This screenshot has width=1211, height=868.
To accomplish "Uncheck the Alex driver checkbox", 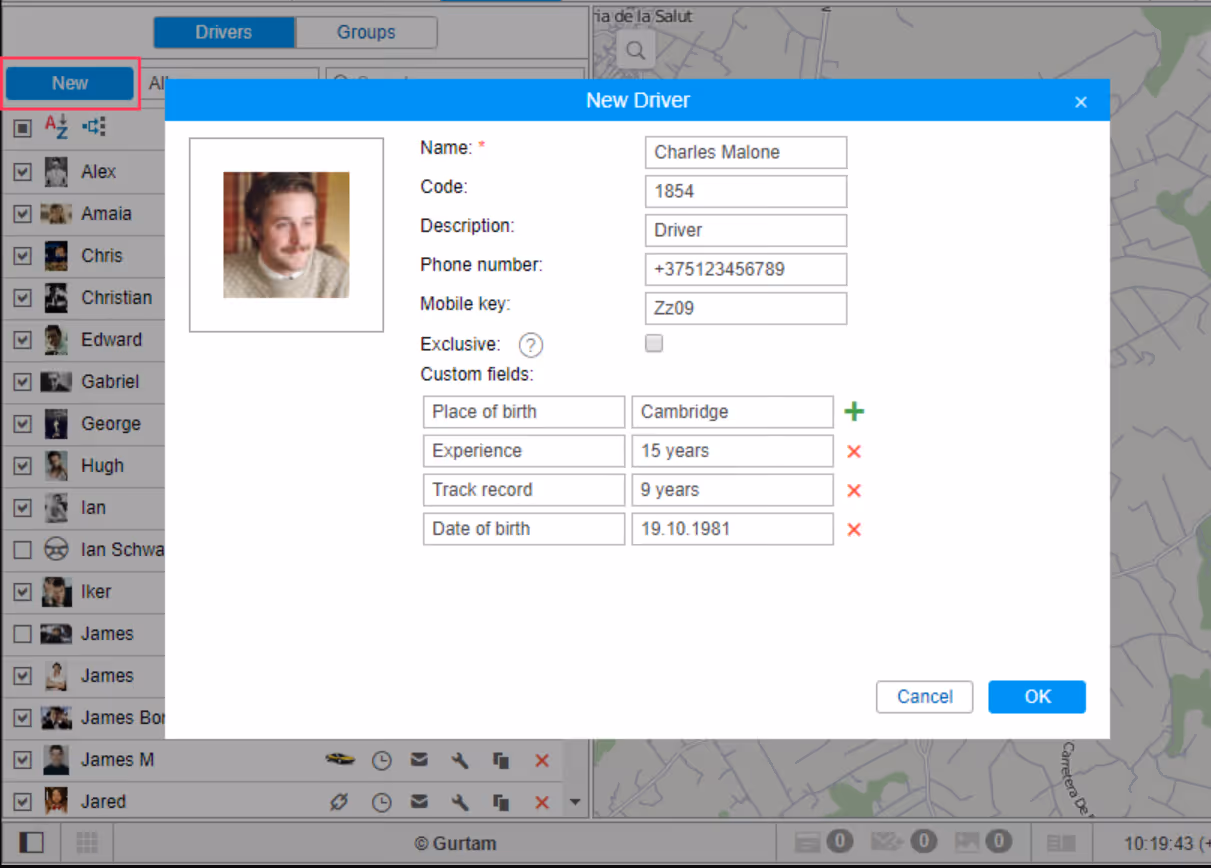I will pyautogui.click(x=22, y=172).
